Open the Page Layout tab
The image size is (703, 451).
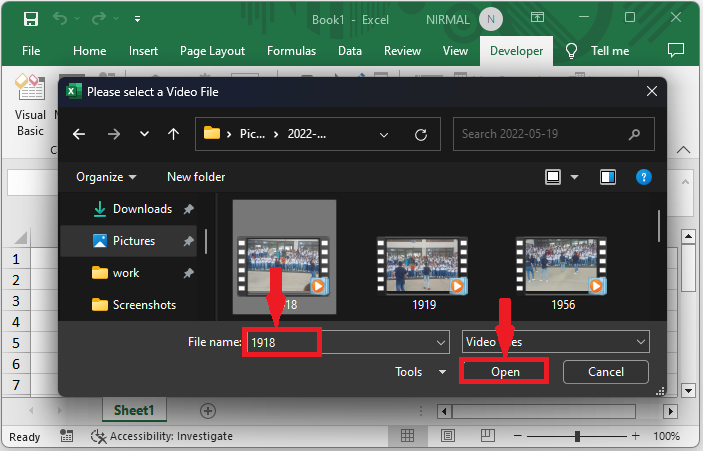click(x=212, y=51)
